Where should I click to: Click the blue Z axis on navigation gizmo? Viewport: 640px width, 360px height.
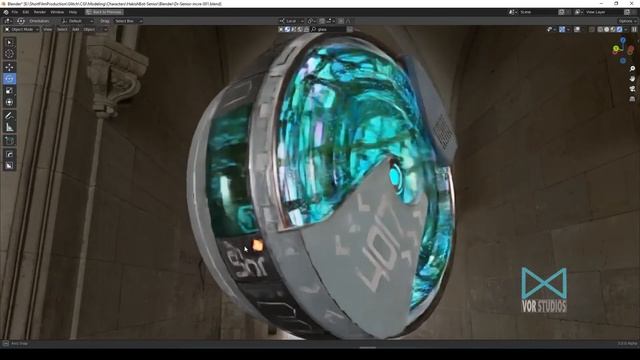pos(623,40)
